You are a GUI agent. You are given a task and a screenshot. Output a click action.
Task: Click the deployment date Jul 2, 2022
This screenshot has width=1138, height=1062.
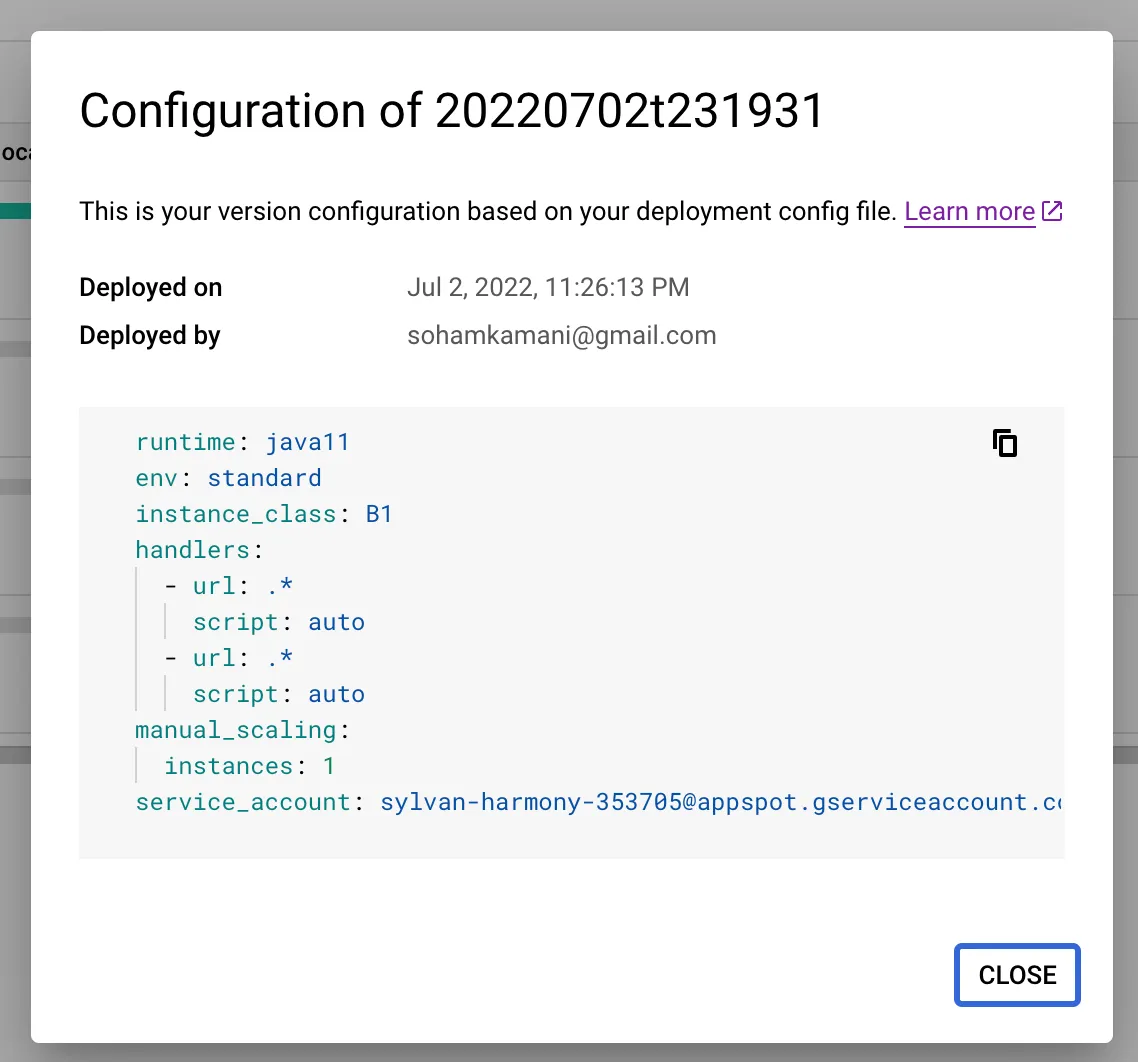[548, 287]
